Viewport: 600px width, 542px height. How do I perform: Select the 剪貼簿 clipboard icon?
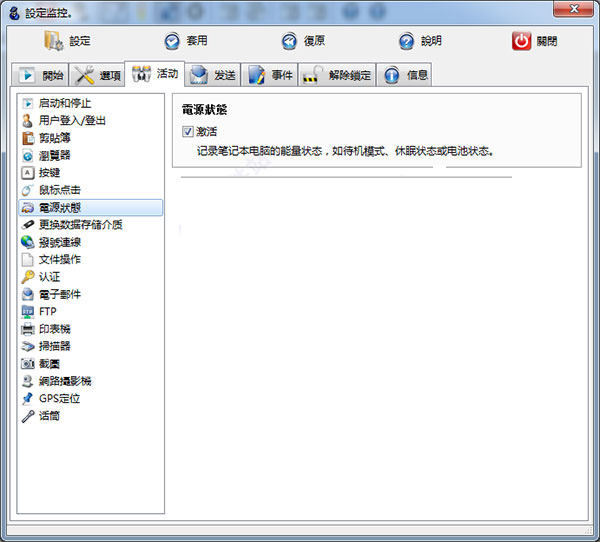click(28, 138)
